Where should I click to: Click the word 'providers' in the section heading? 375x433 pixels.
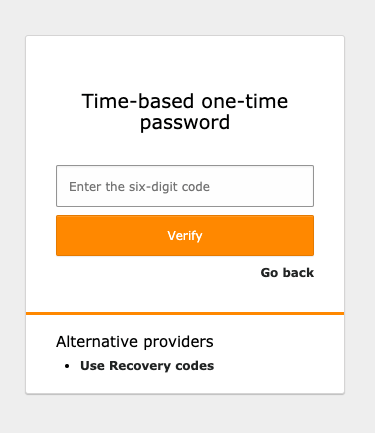point(178,342)
